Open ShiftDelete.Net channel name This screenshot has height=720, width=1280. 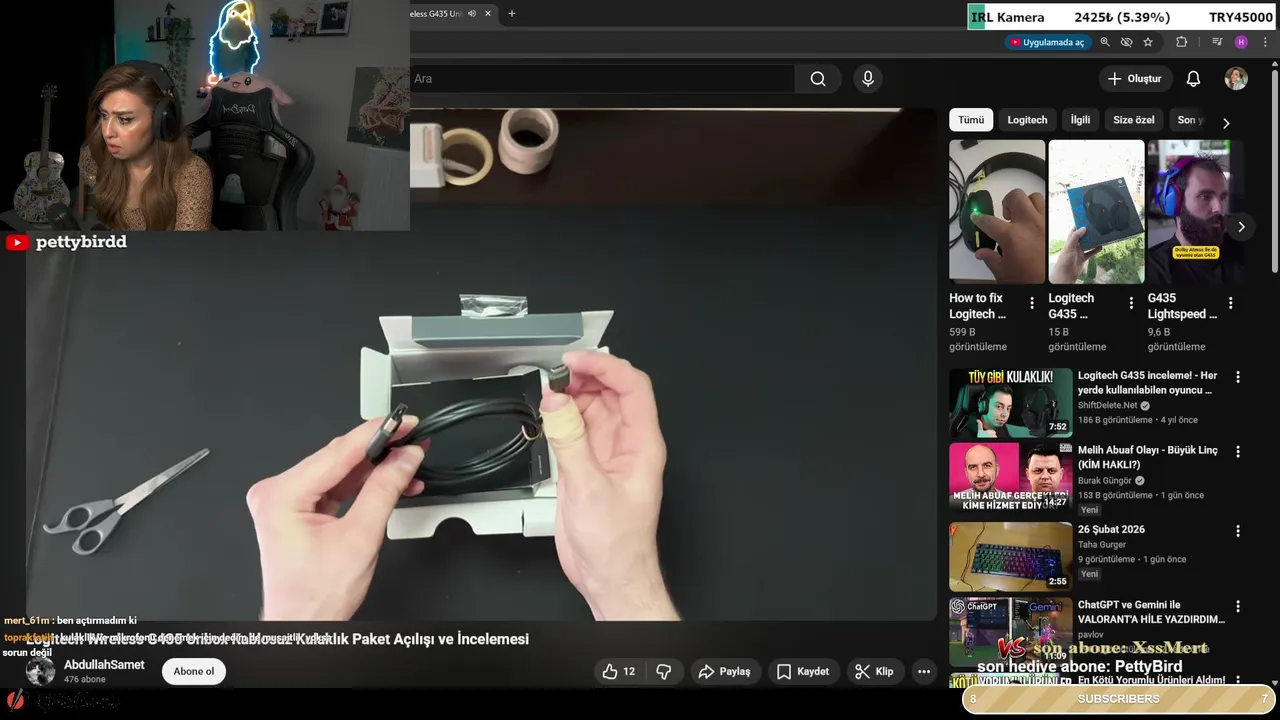(1107, 406)
